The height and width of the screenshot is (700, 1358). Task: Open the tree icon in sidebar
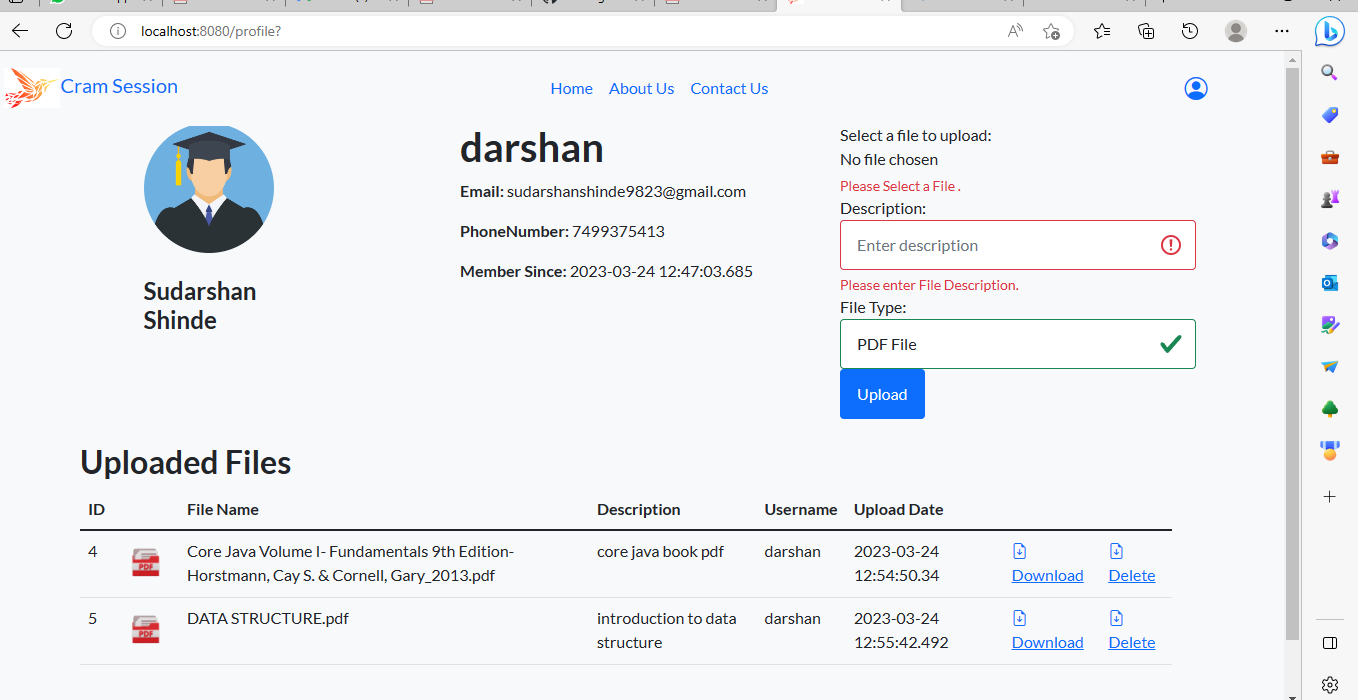(1329, 408)
